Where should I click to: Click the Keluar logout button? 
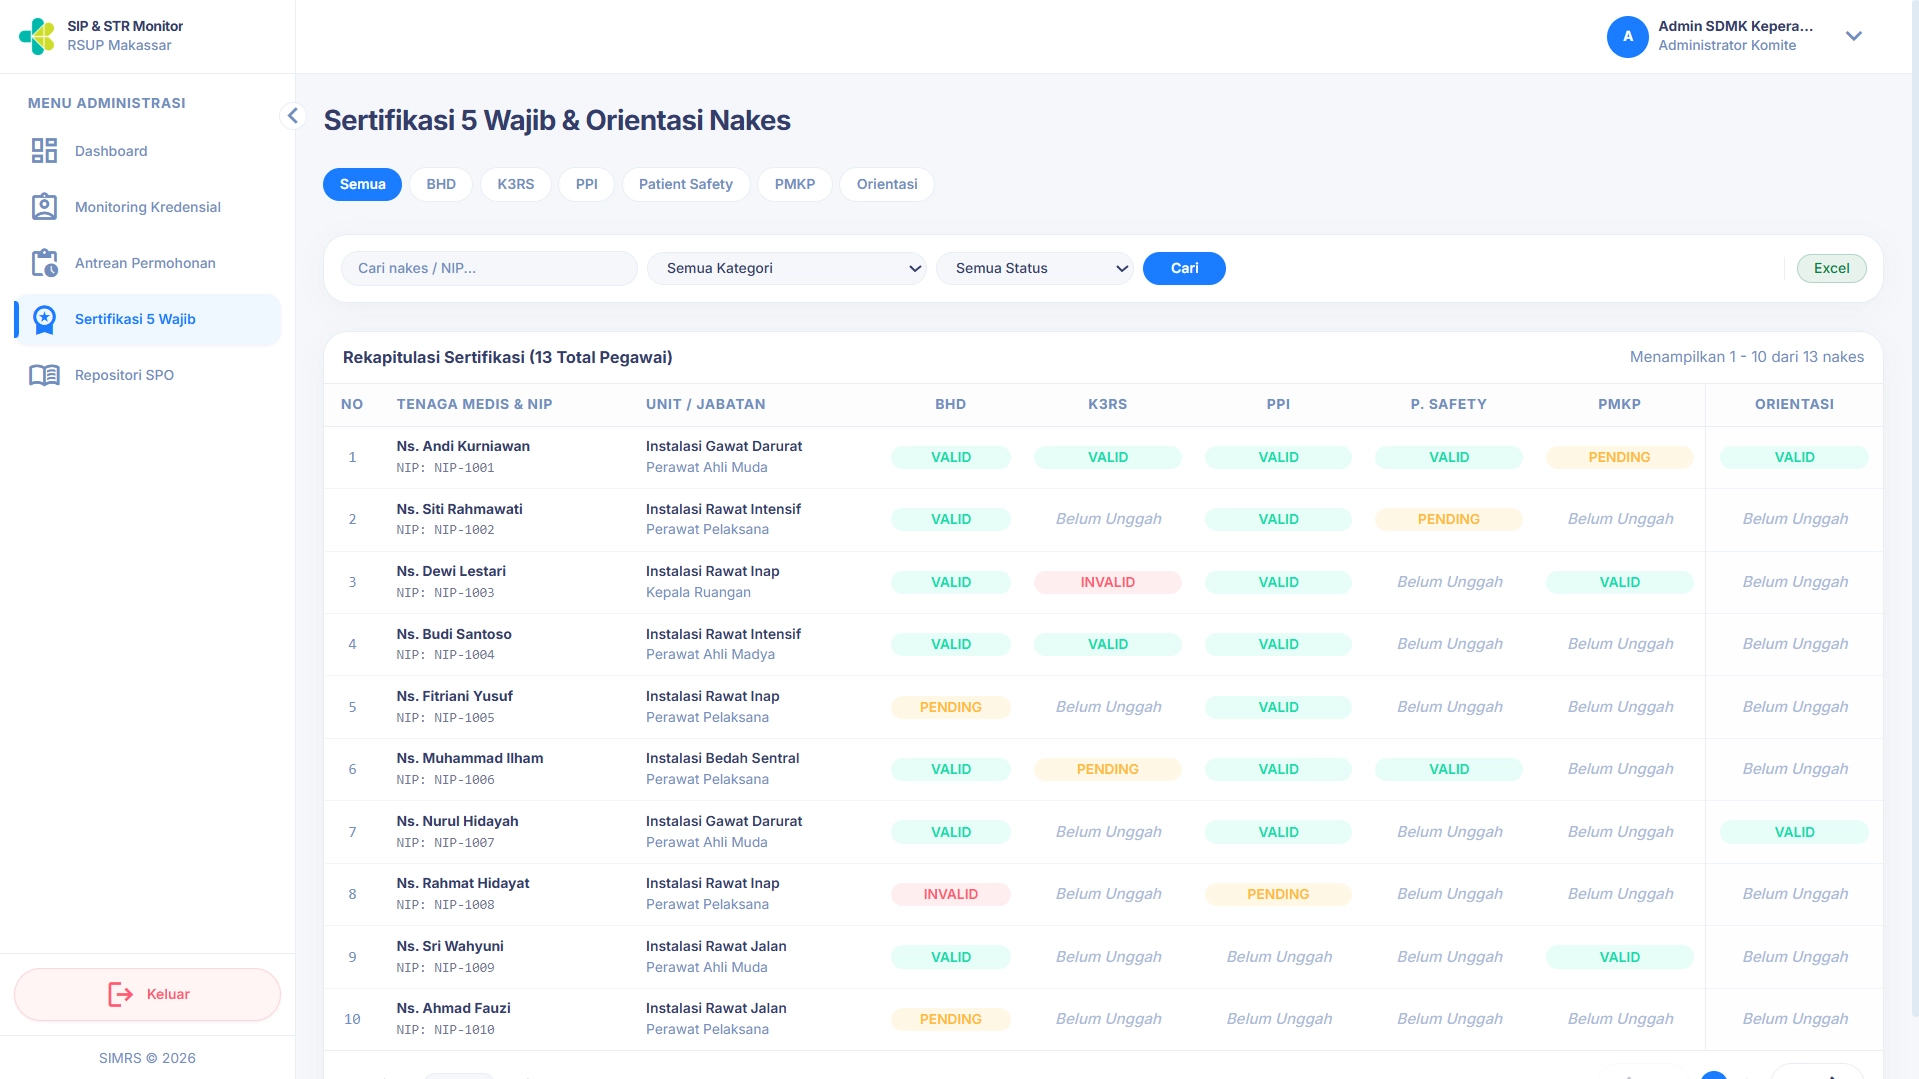(x=147, y=994)
